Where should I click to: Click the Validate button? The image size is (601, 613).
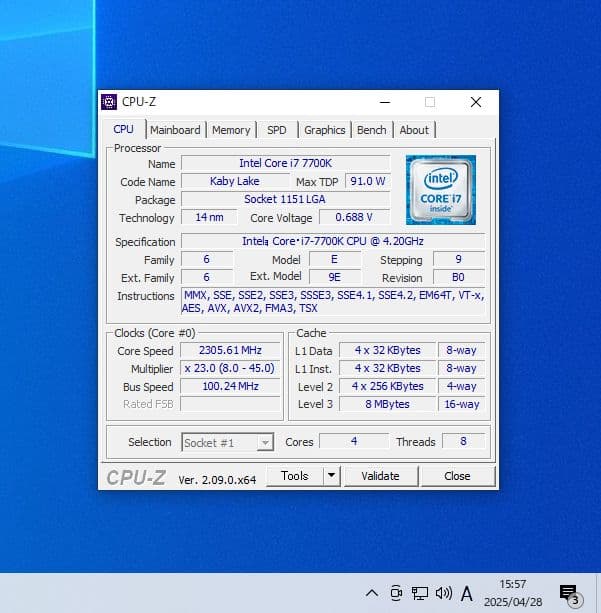380,476
